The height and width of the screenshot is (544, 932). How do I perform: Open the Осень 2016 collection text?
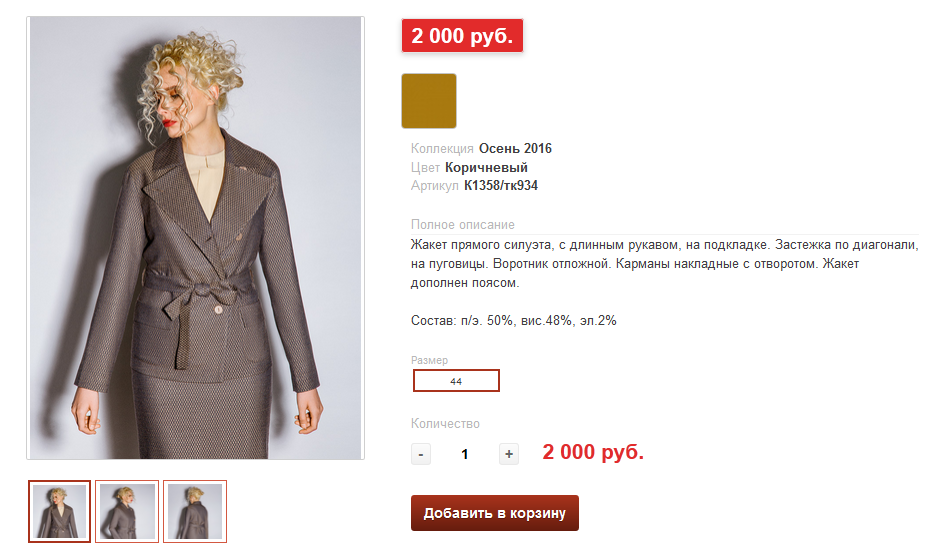pos(515,149)
